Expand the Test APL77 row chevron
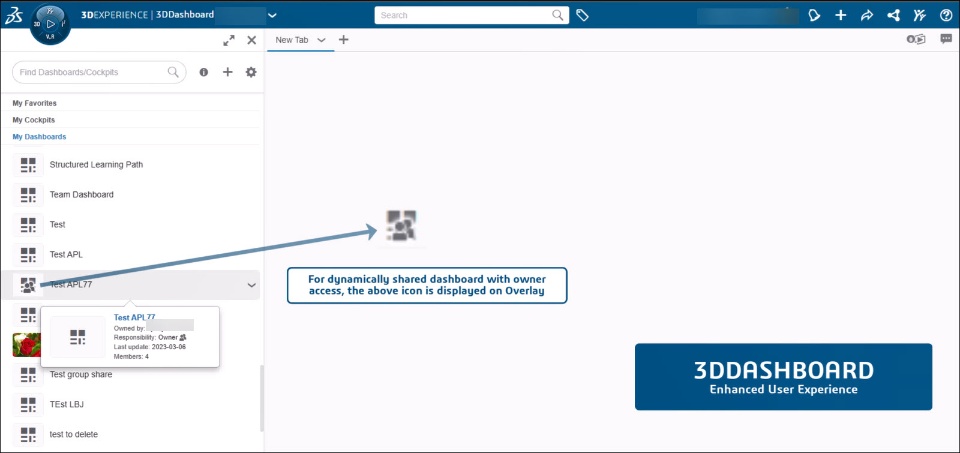Image resolution: width=960 pixels, height=453 pixels. click(251, 285)
